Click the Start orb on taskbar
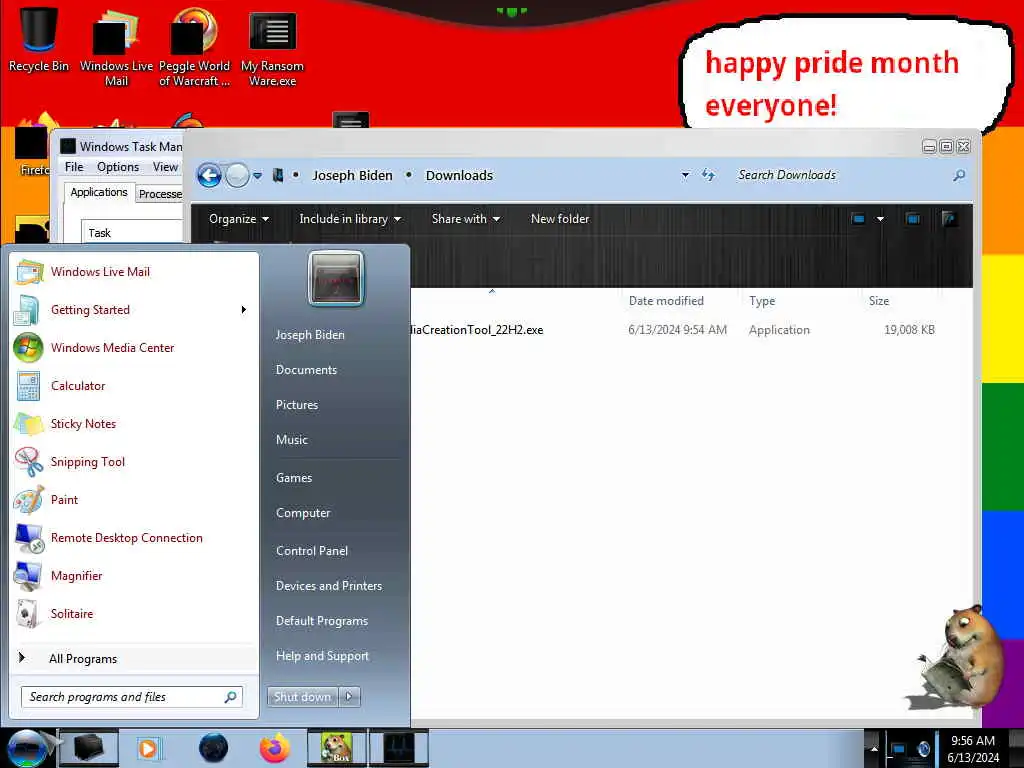Image resolution: width=1024 pixels, height=768 pixels. pos(26,748)
